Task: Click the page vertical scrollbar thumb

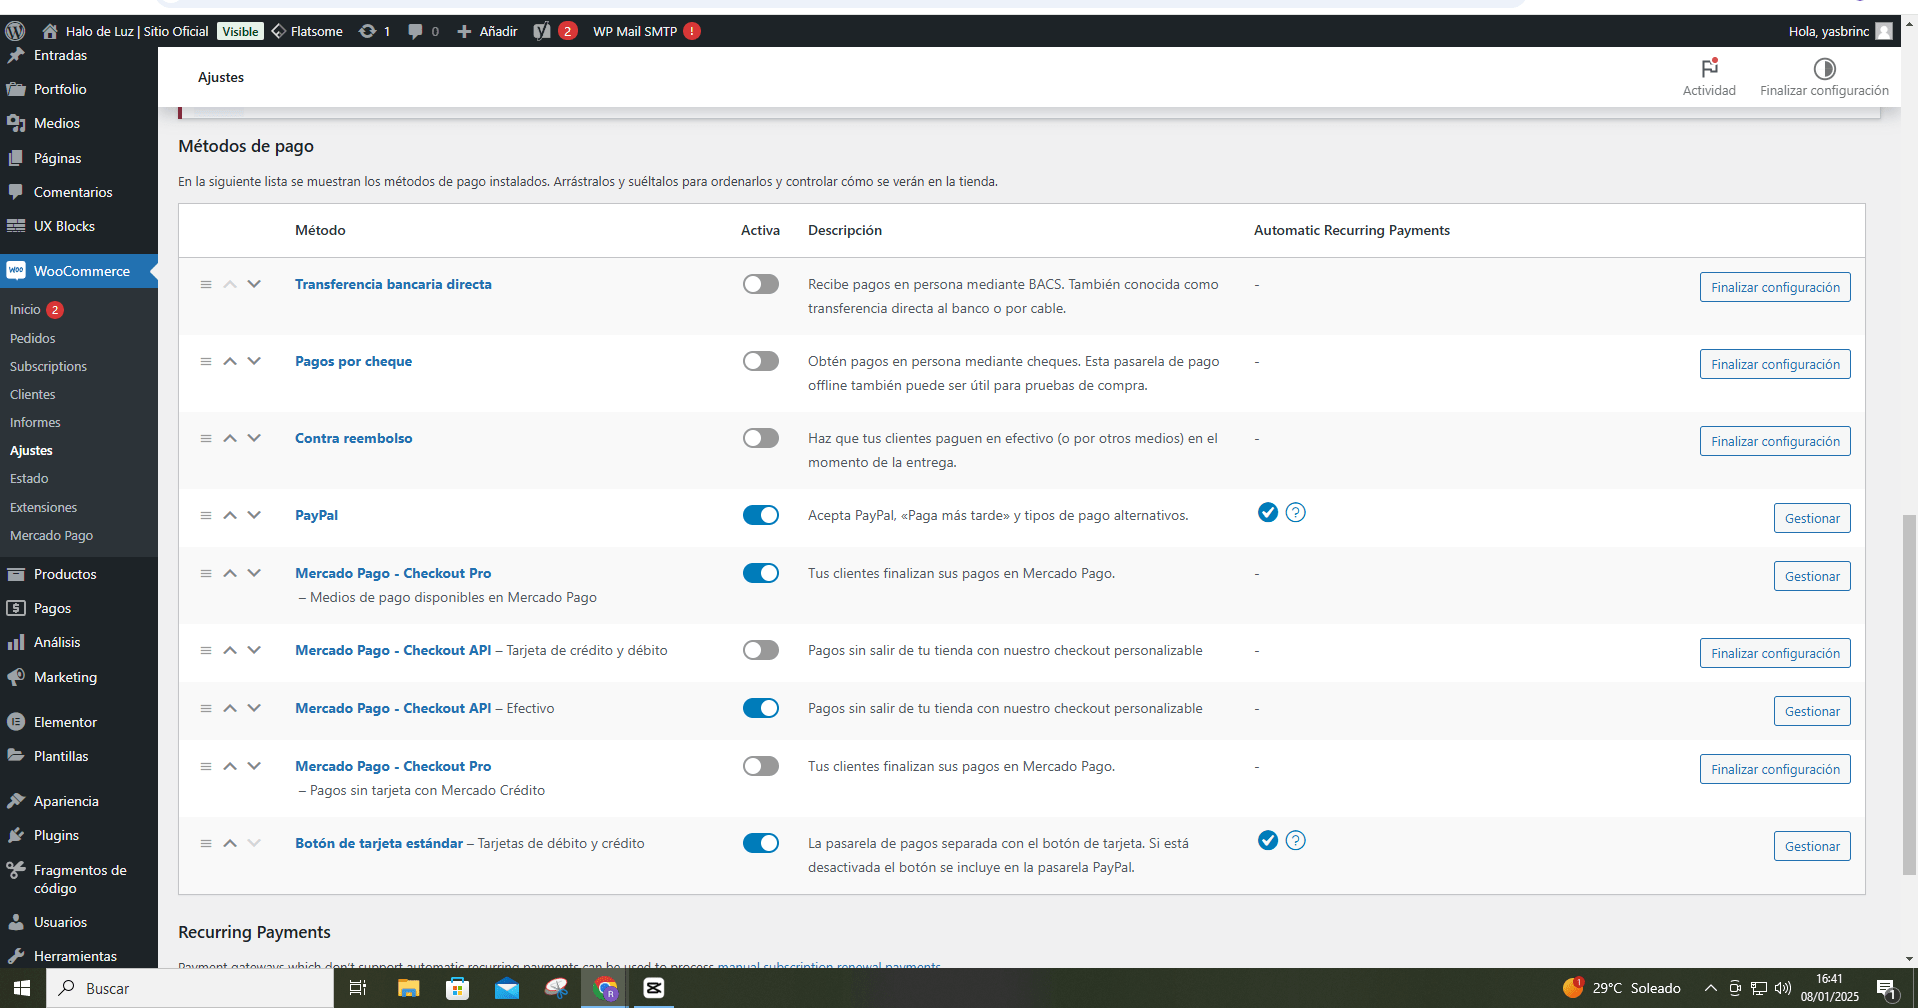Action: click(1909, 695)
